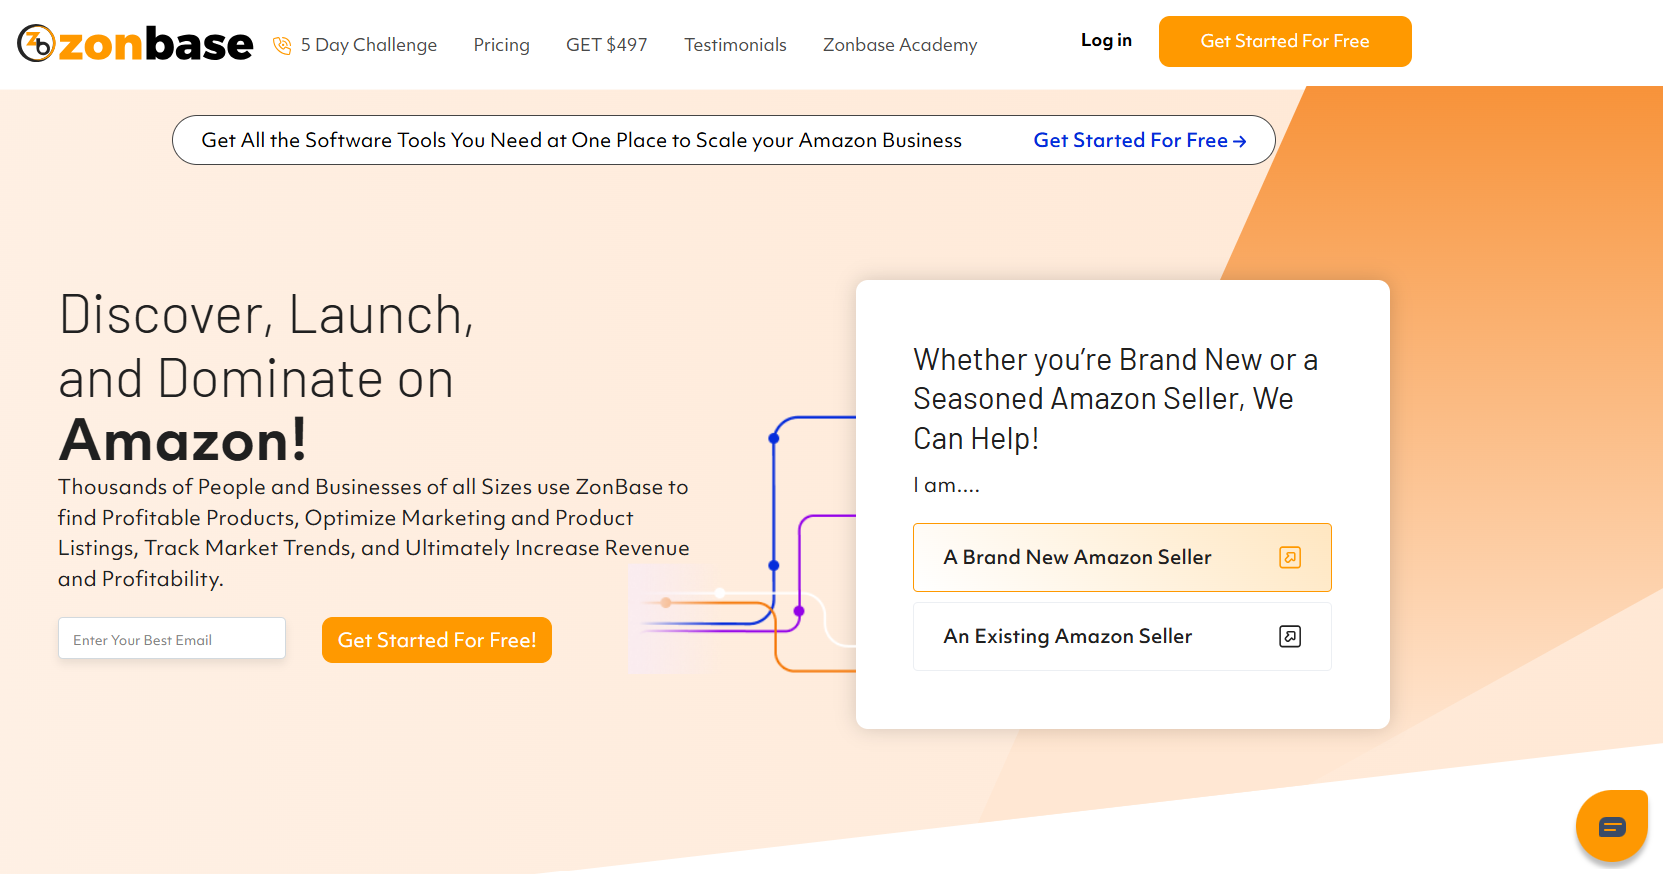Click the zonbase wordmark text

(x=156, y=44)
